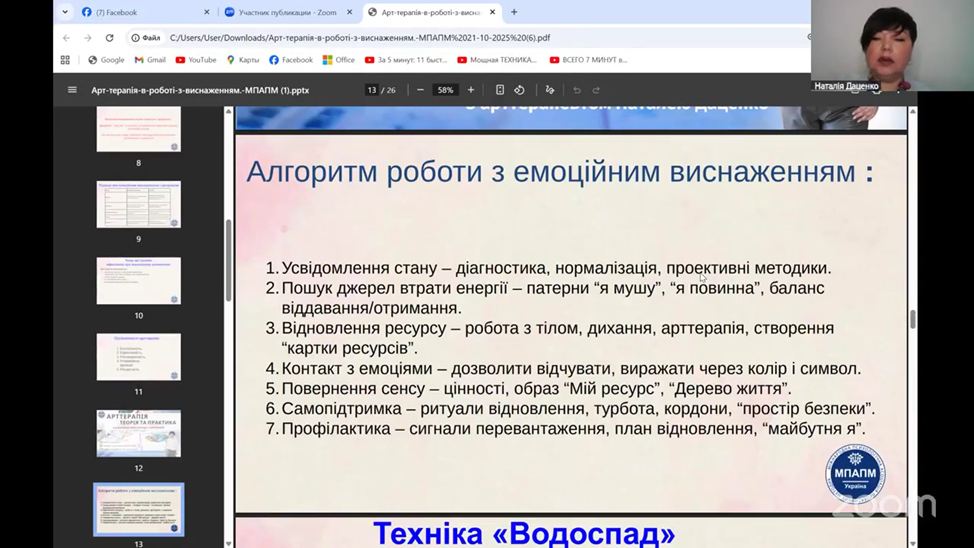The height and width of the screenshot is (548, 974).
Task: Click the fit to page icon
Action: tap(500, 90)
